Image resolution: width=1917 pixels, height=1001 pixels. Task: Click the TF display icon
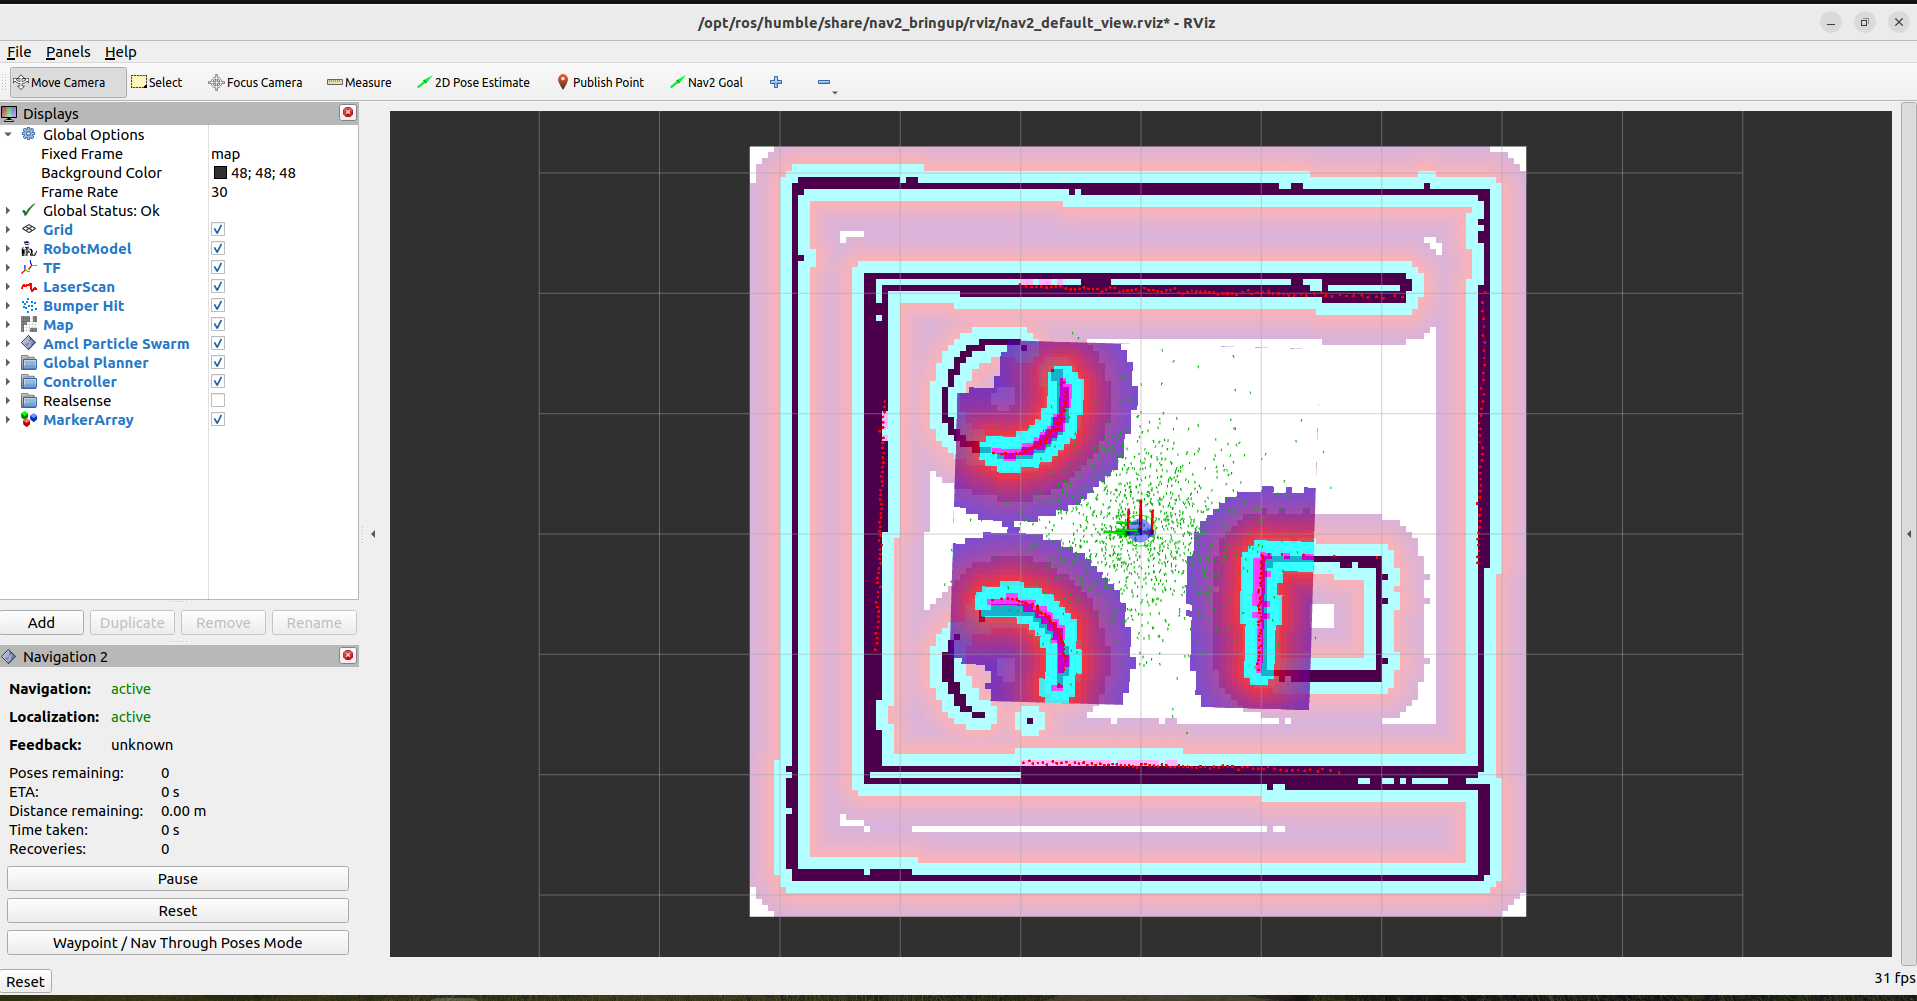click(29, 267)
